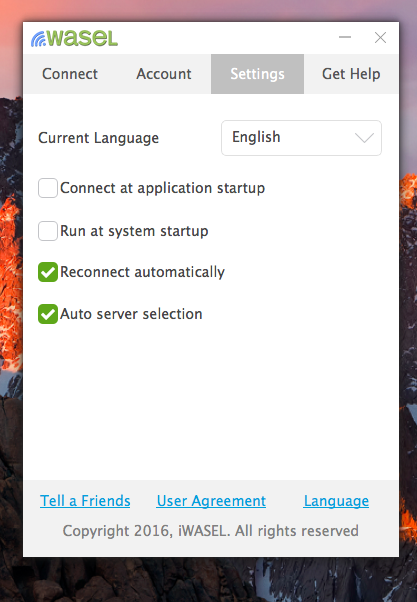
Task: Open the Tell a Friends link
Action: click(x=85, y=501)
